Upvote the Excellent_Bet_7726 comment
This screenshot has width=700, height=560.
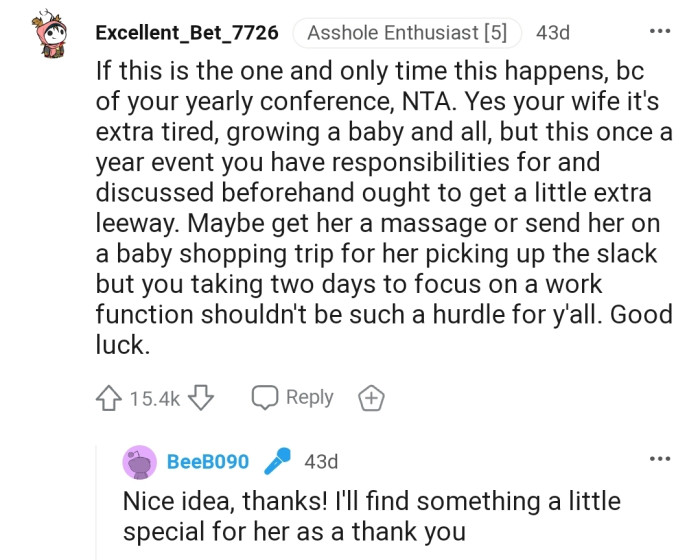pos(108,398)
